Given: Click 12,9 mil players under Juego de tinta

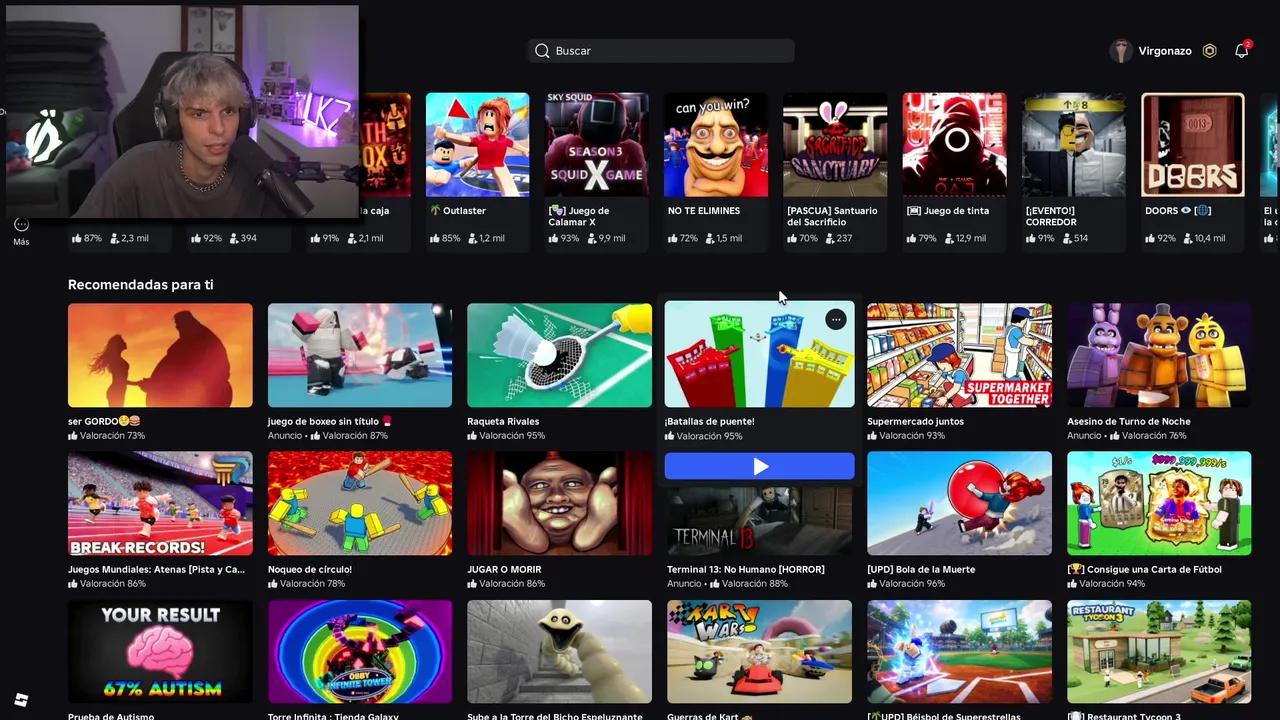Looking at the screenshot, I should tap(959, 239).
